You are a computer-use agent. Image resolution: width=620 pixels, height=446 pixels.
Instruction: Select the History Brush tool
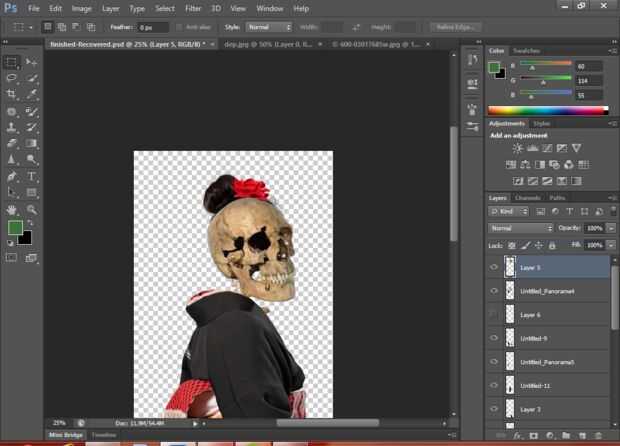pyautogui.click(x=31, y=127)
